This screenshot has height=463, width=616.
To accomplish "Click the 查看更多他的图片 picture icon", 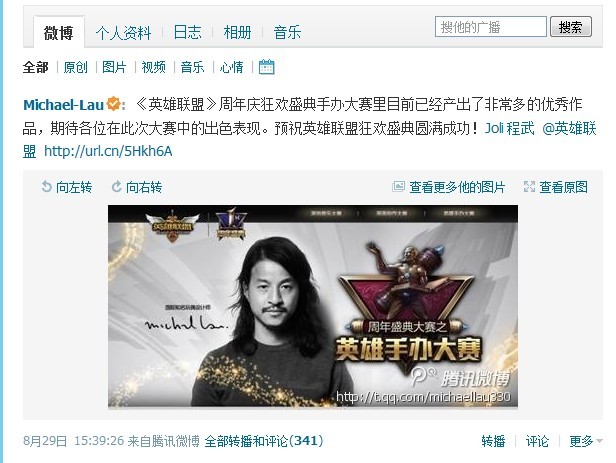I will point(398,186).
